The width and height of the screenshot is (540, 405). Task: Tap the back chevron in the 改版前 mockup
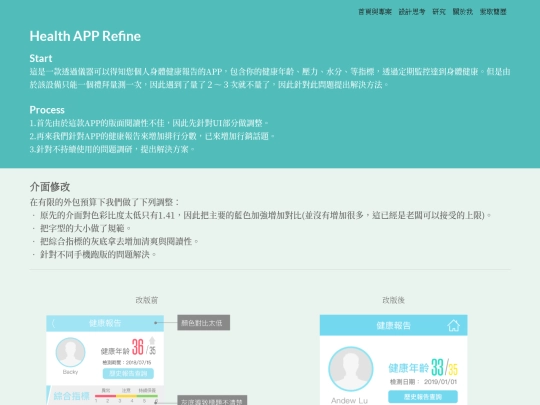tap(53, 323)
